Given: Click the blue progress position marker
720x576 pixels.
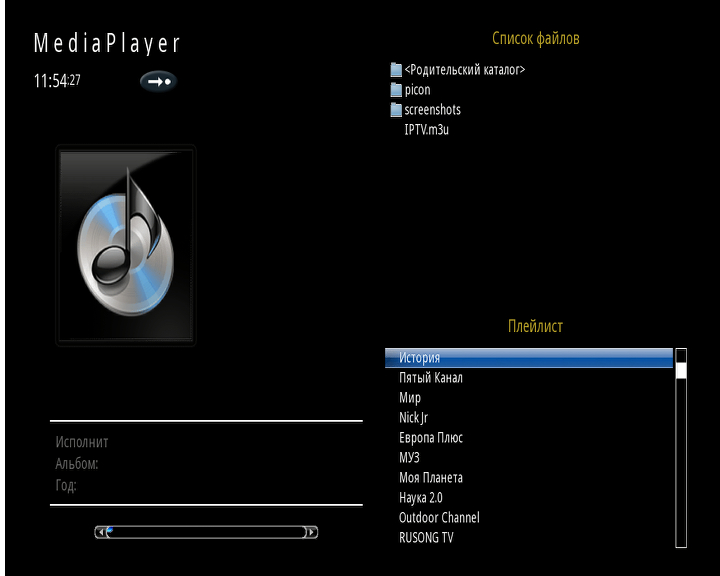Looking at the screenshot, I should pos(110,531).
